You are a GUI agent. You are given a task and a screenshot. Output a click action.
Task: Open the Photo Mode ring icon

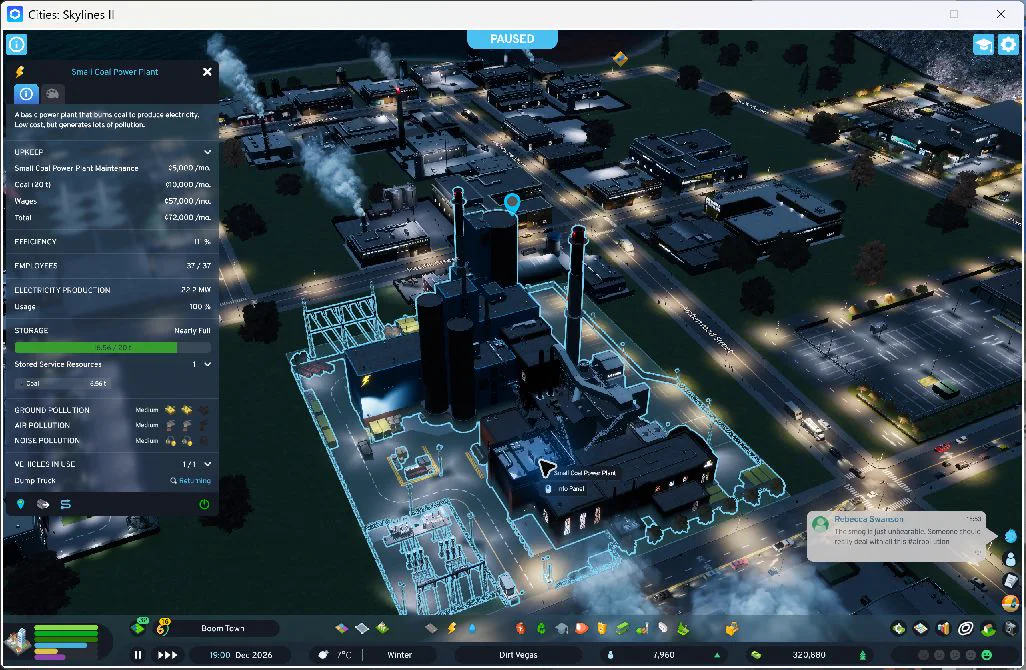[x=965, y=629]
